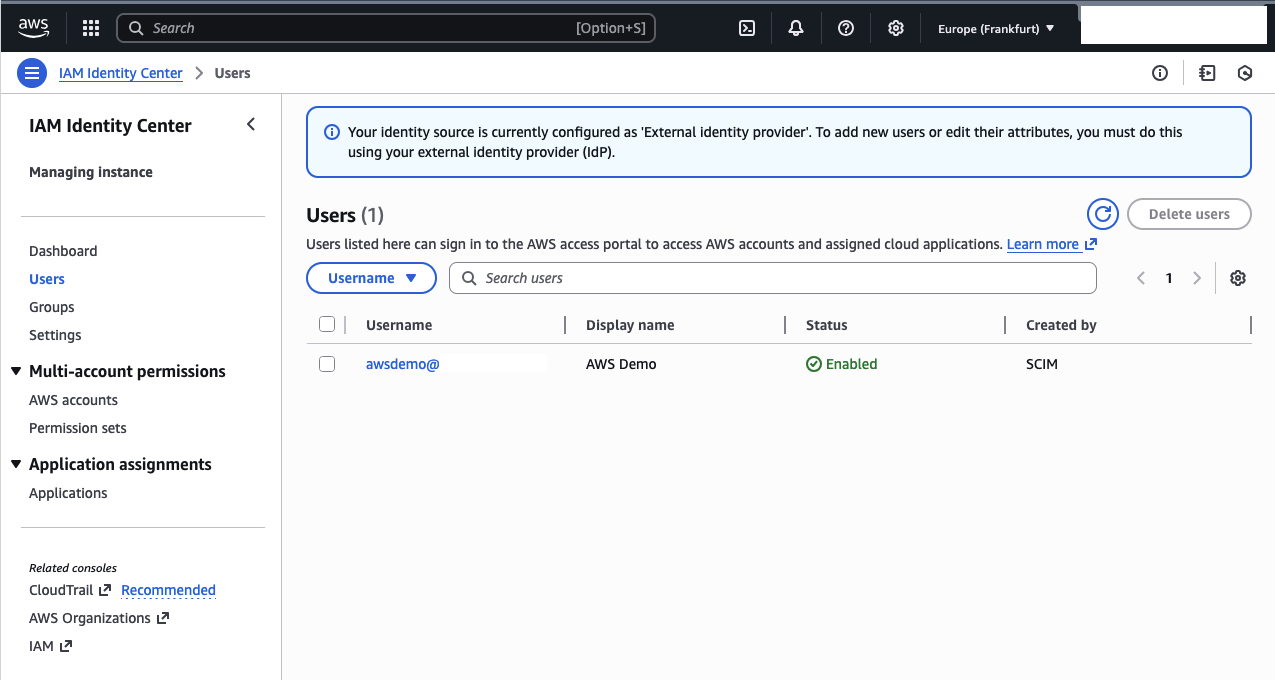Open the Europe (Frankfurt) region dropdown
Screen dimensions: 1275x680
(995, 28)
